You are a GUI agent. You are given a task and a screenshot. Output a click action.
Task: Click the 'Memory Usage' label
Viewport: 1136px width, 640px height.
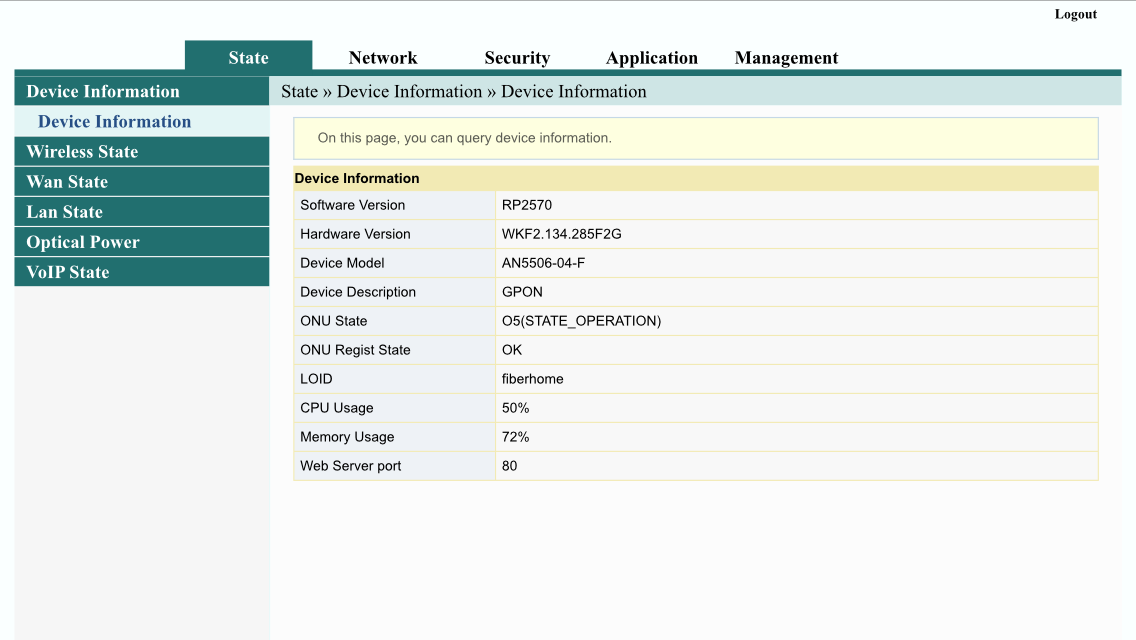pyautogui.click(x=347, y=437)
